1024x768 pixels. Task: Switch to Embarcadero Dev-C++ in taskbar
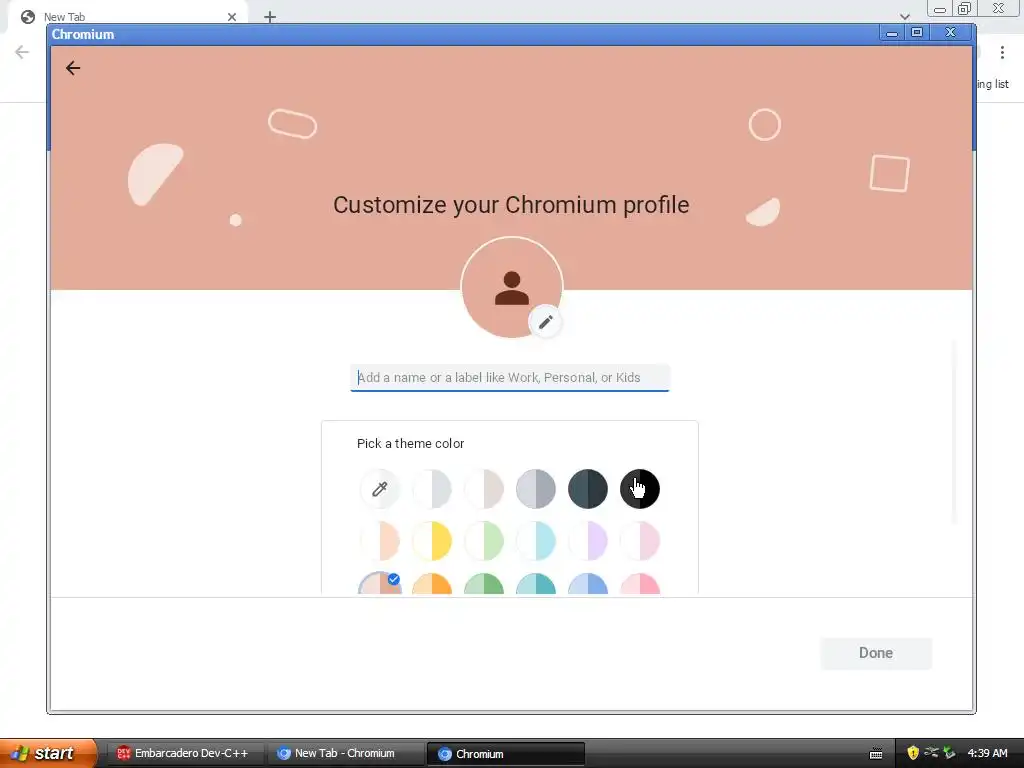184,753
